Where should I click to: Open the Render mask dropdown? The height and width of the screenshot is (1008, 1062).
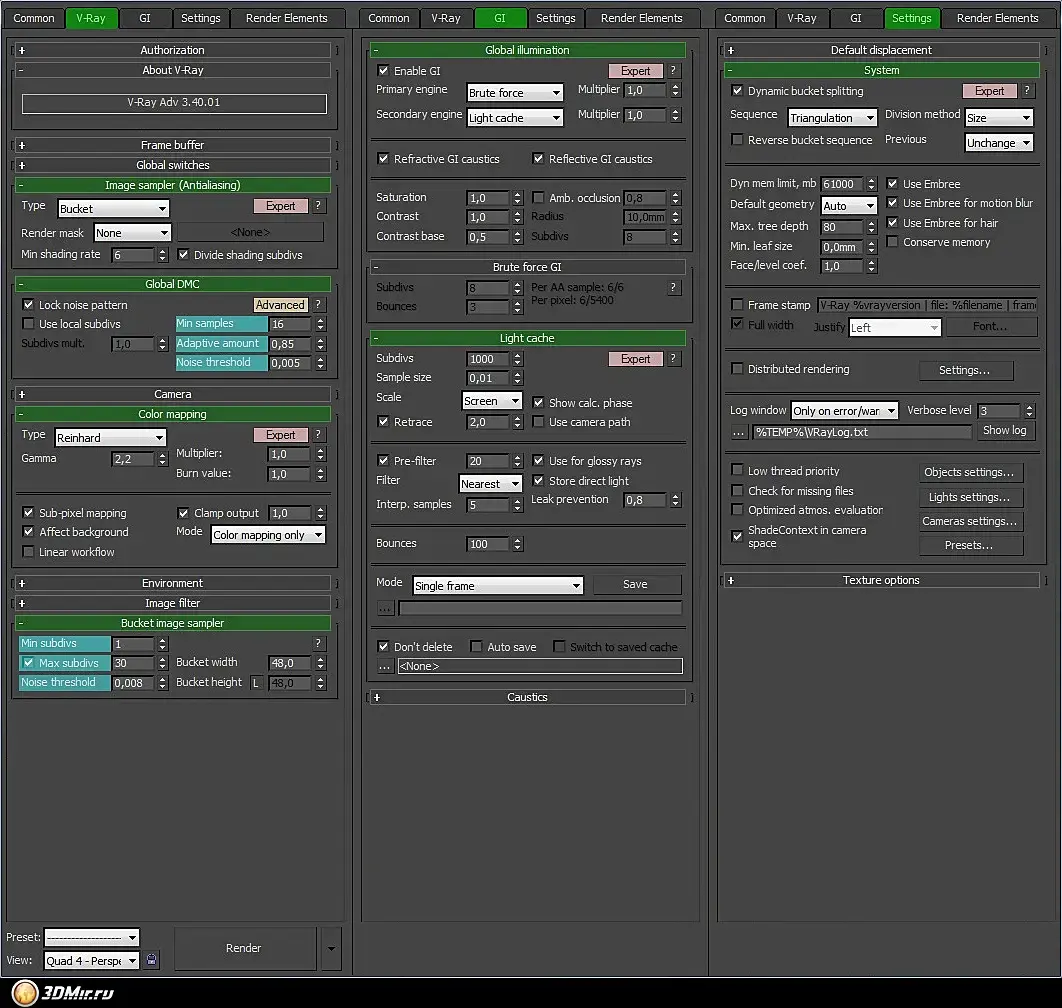pos(132,233)
